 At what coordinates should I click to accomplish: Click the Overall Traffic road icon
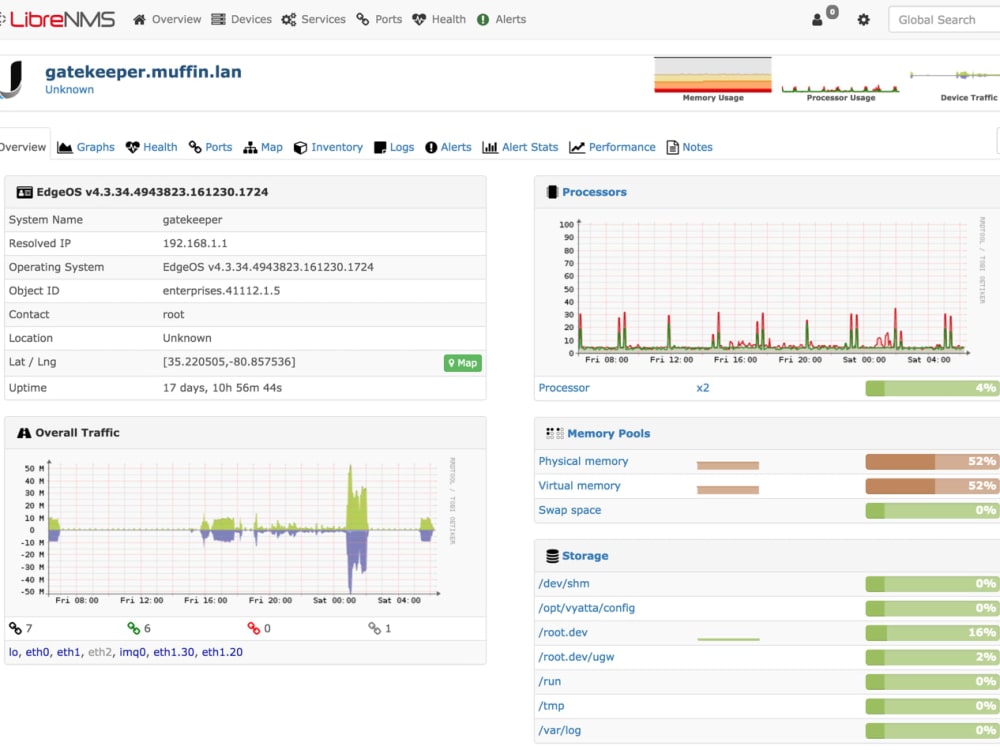[x=24, y=433]
